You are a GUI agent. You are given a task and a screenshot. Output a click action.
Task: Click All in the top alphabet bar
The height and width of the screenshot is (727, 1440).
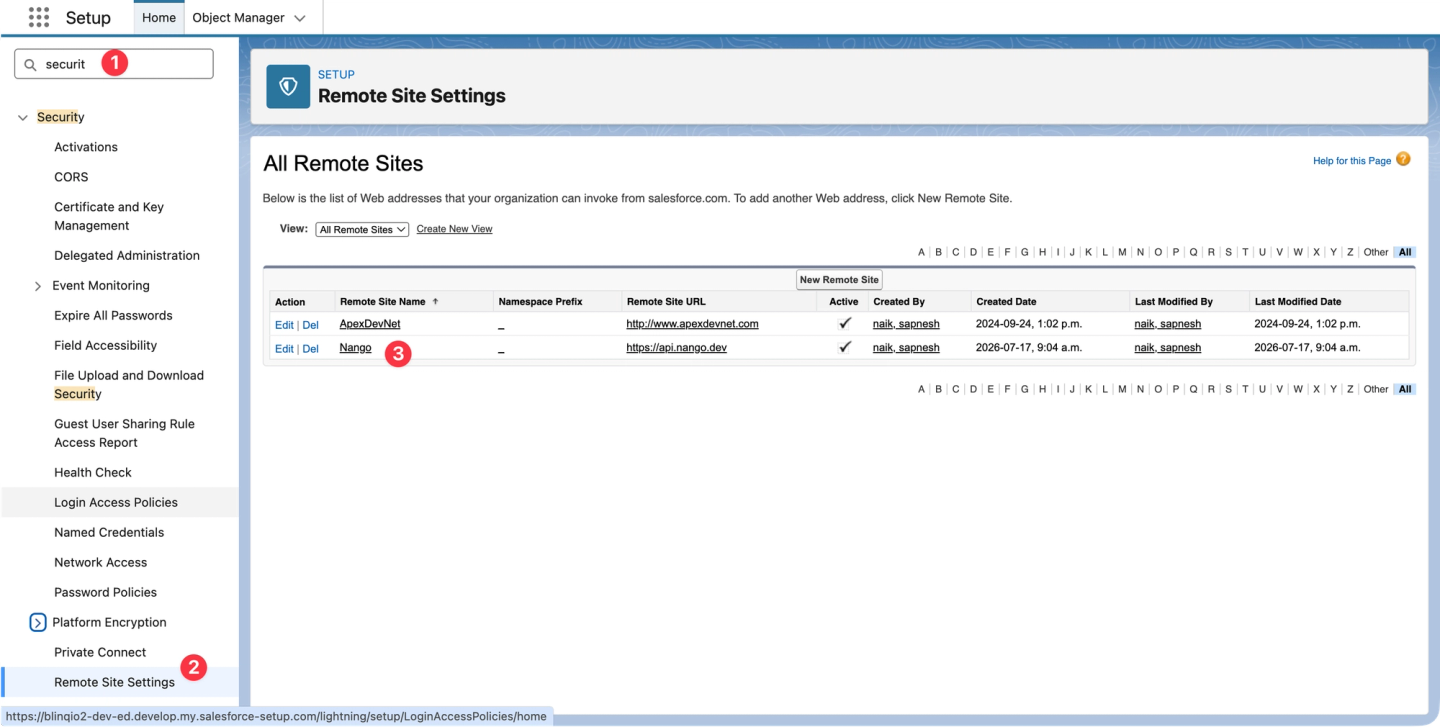[x=1405, y=252]
